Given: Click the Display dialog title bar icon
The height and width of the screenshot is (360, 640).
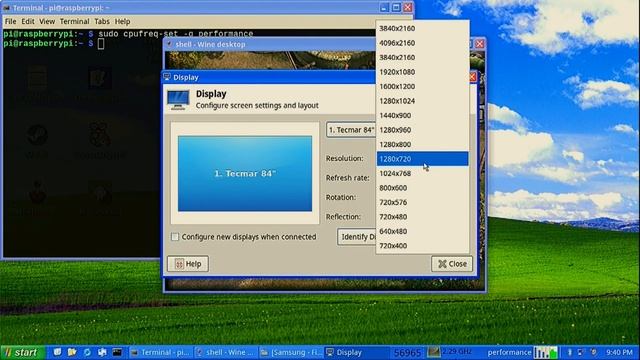Looking at the screenshot, I should [x=167, y=77].
